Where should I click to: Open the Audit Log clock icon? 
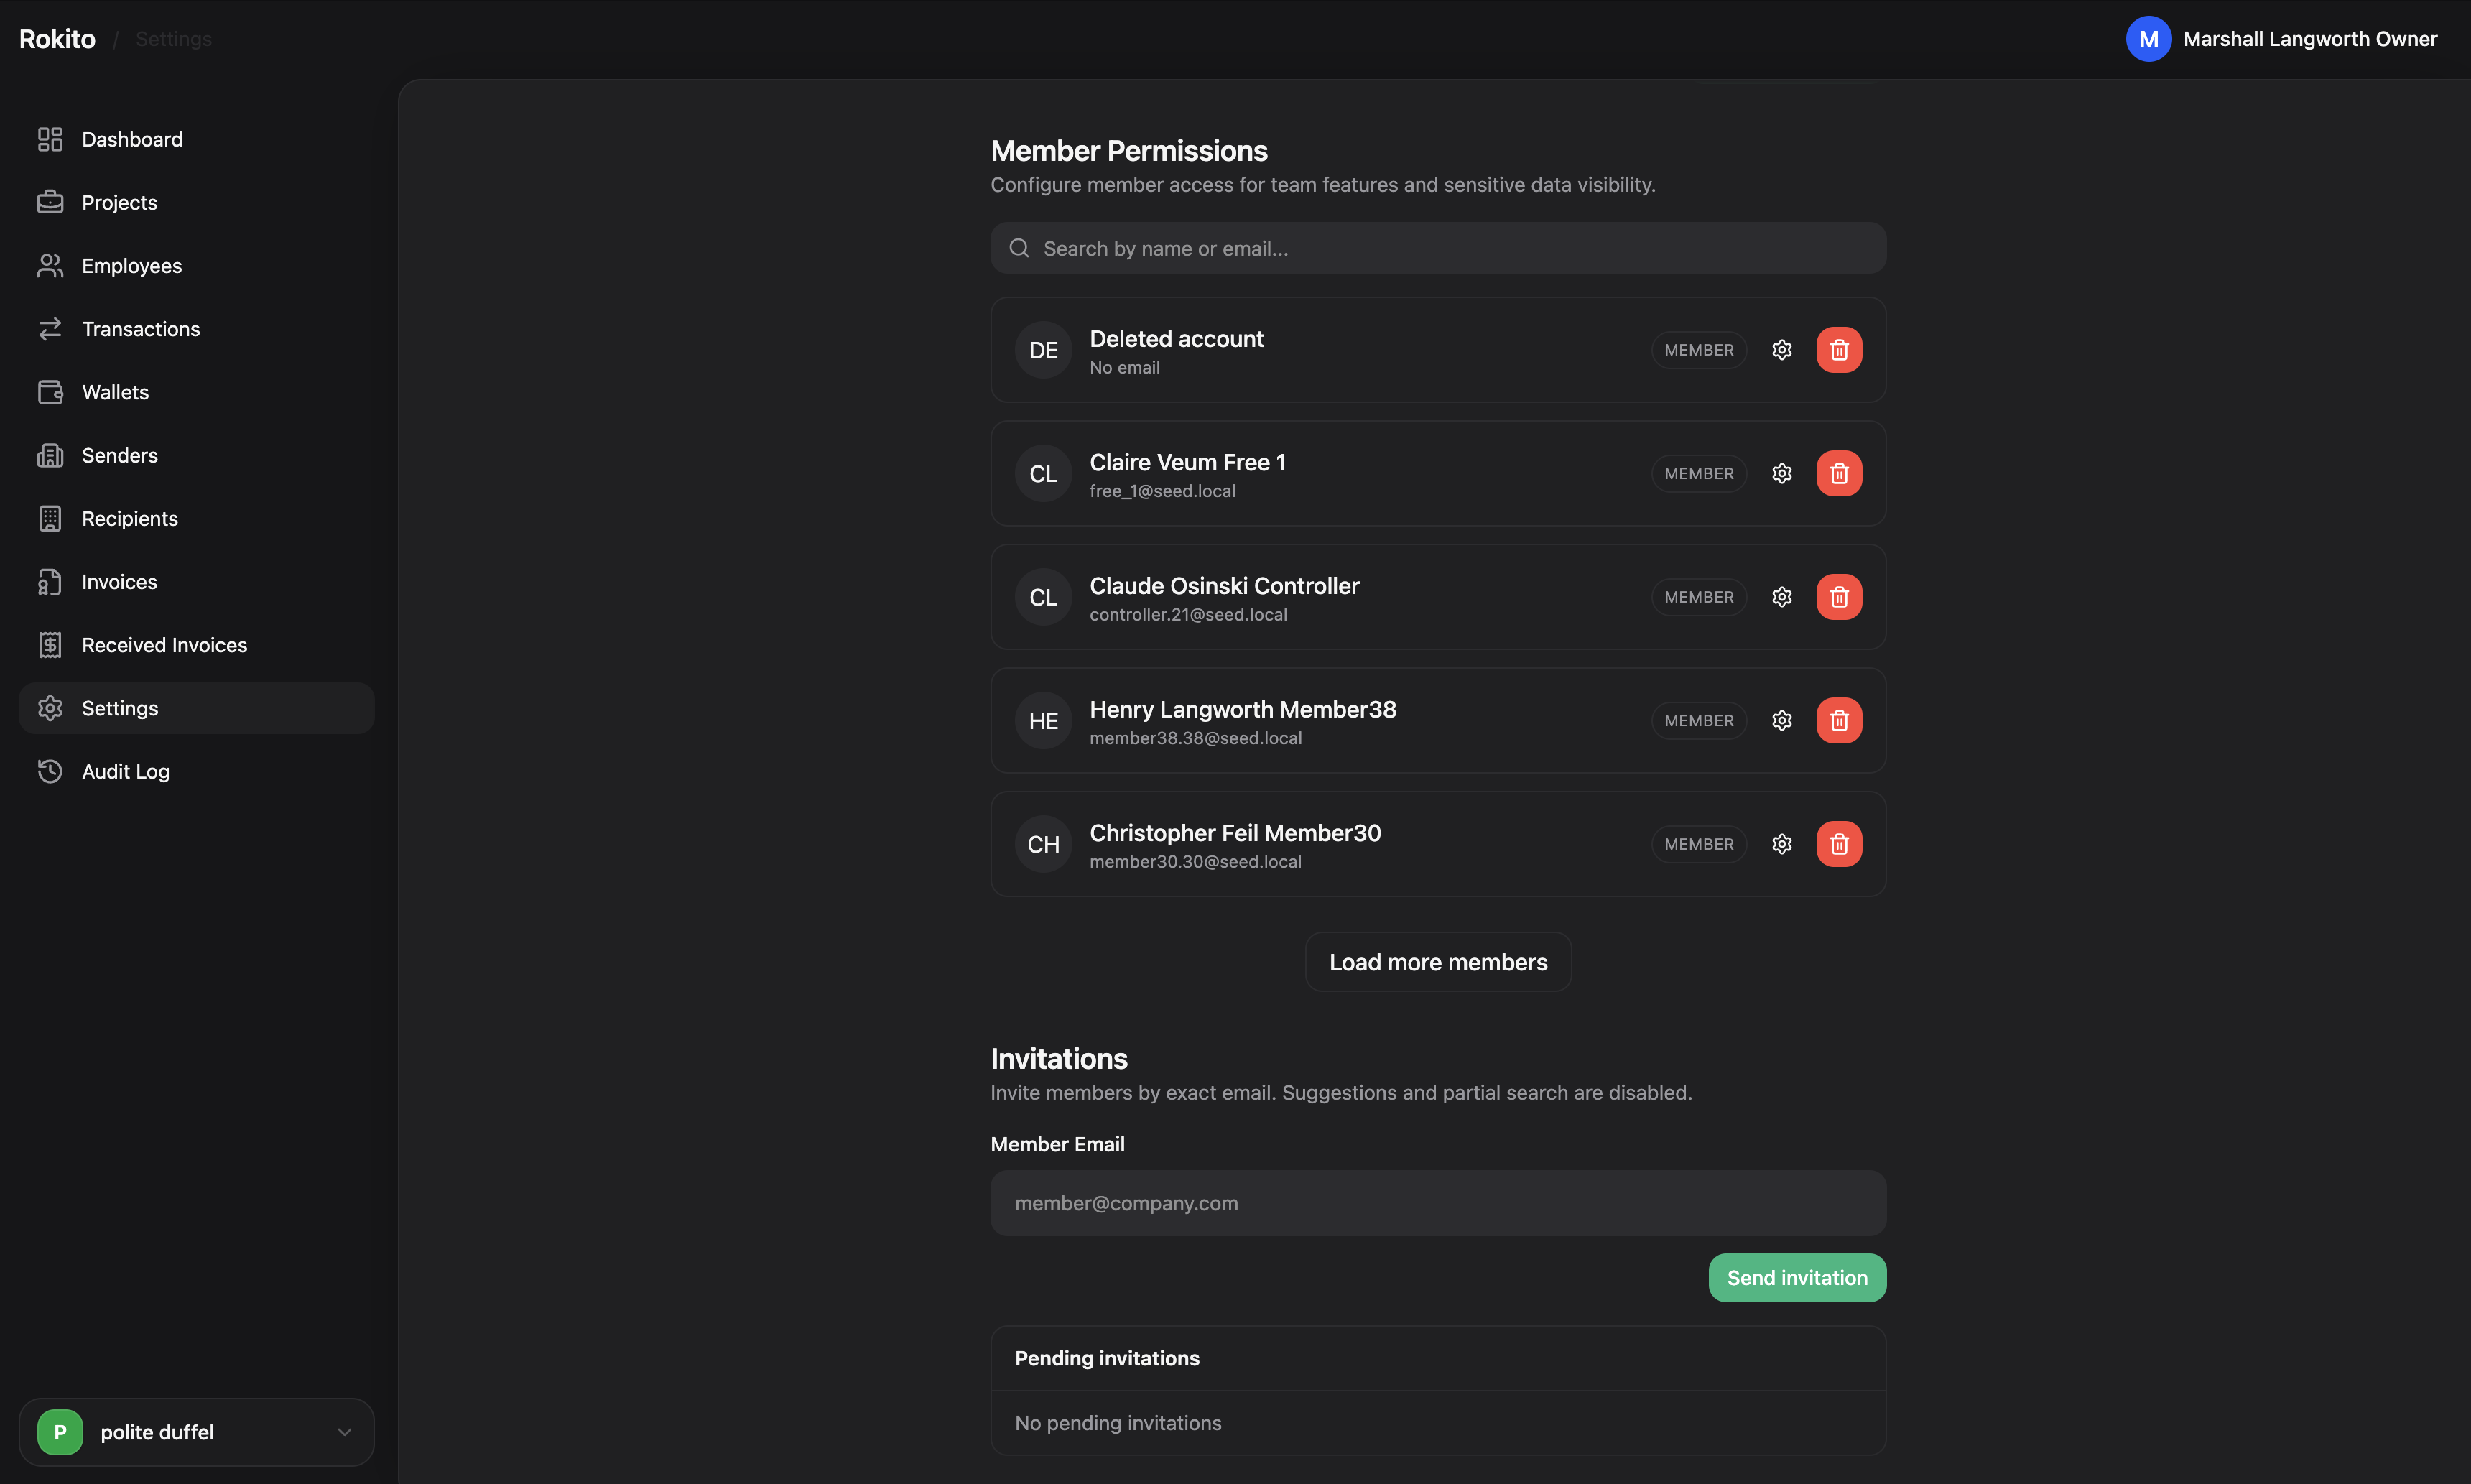click(x=51, y=771)
